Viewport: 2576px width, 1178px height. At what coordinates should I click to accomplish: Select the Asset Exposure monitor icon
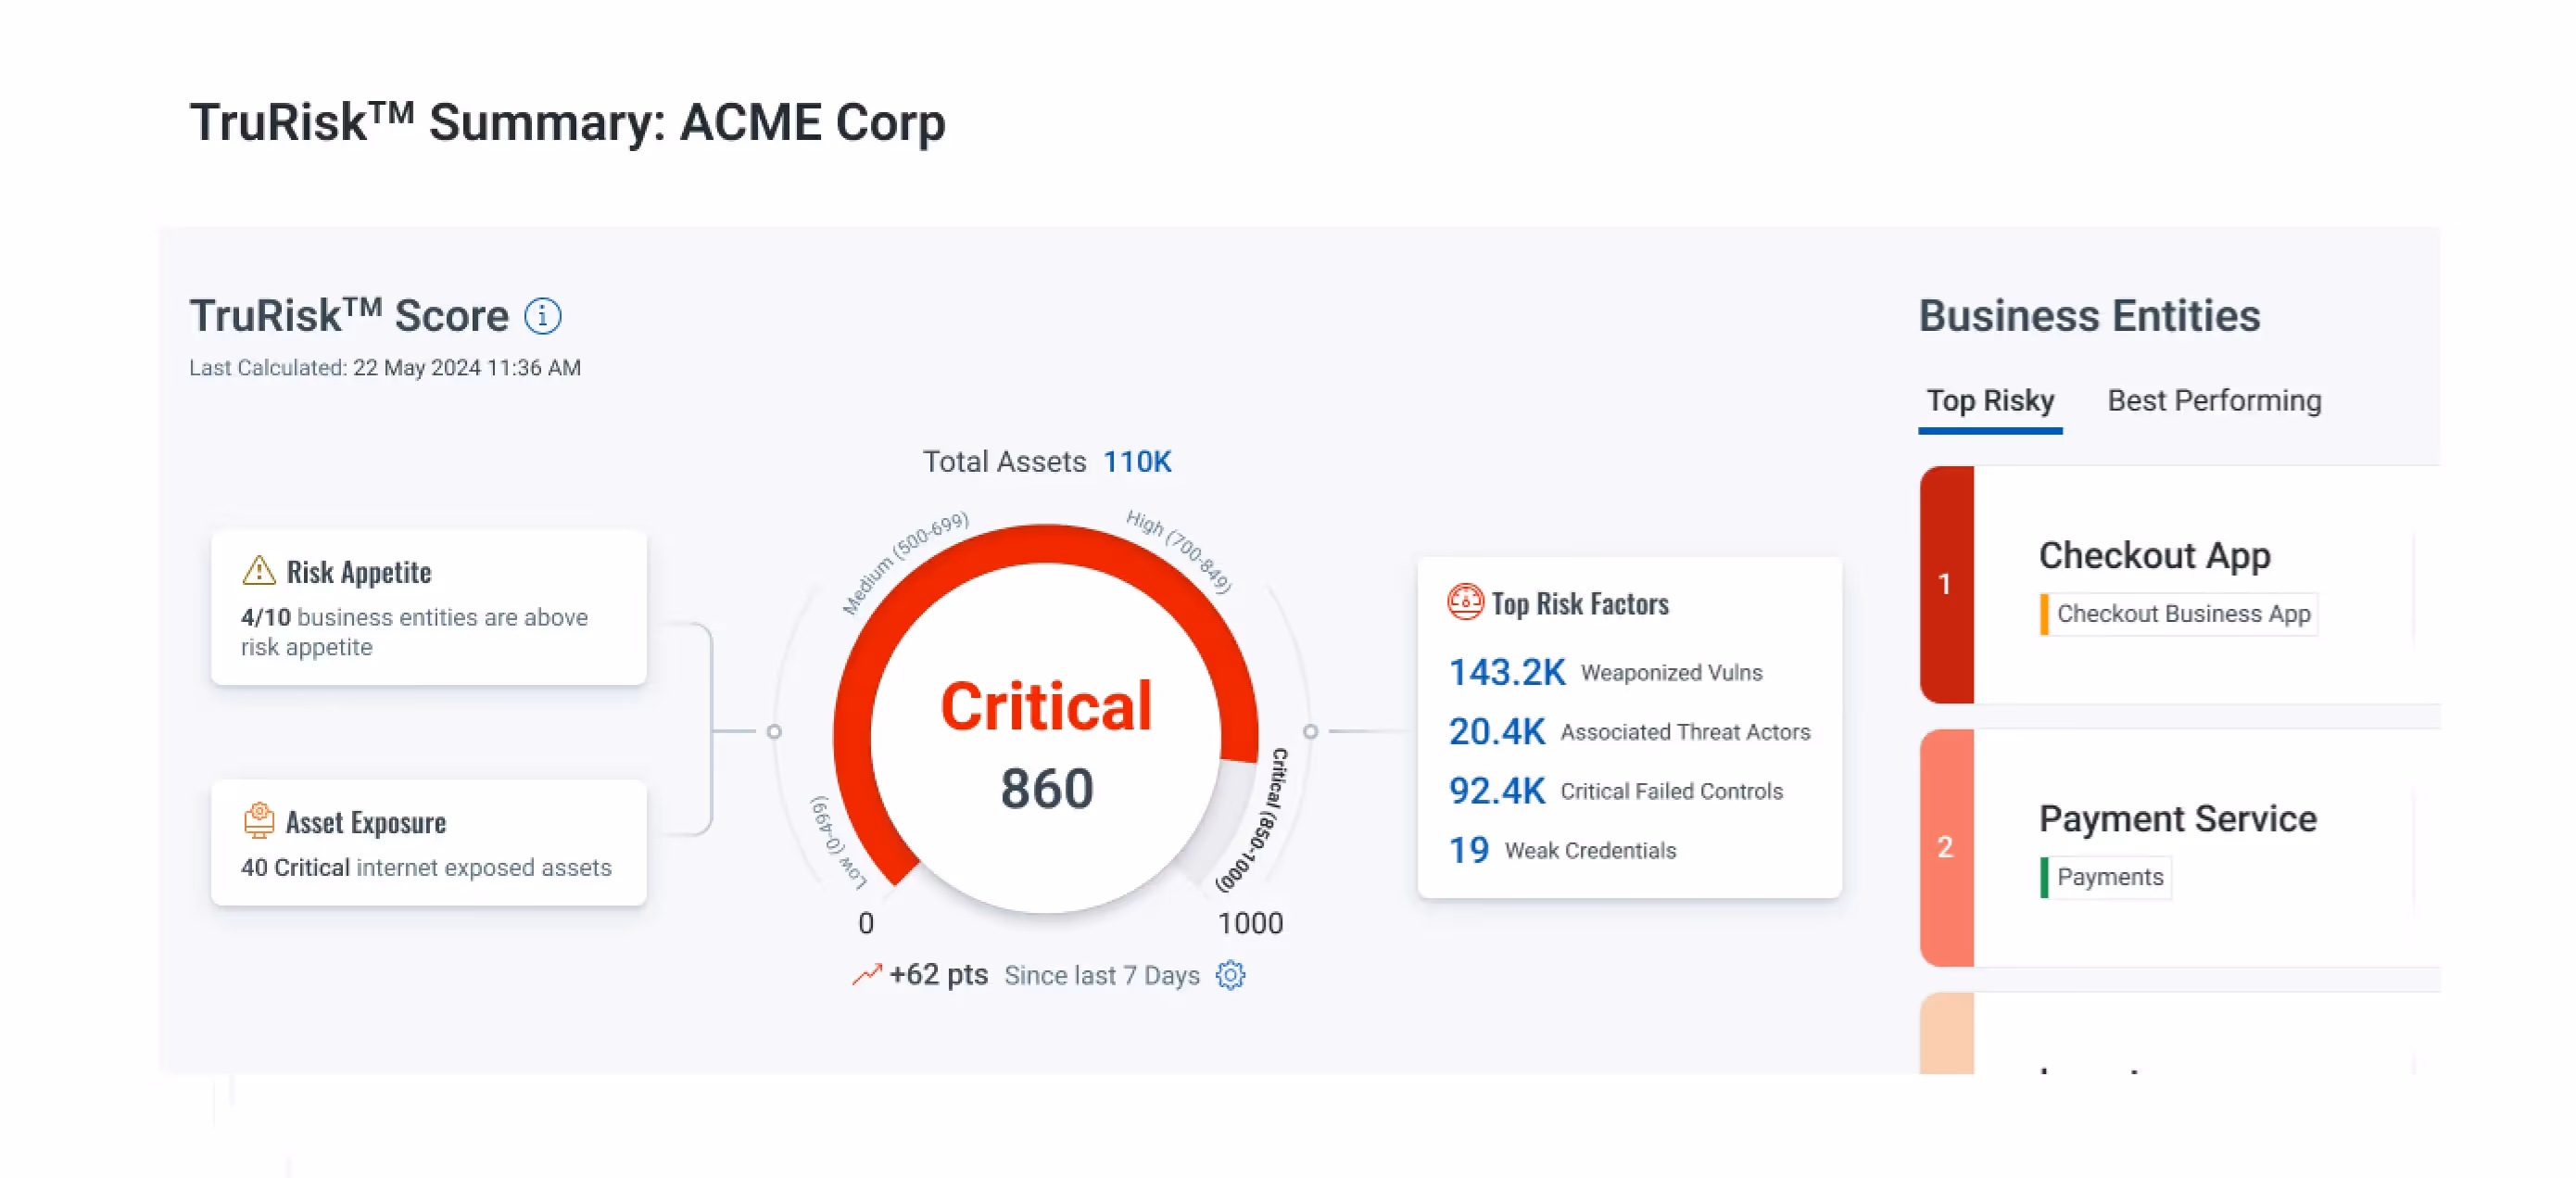259,820
